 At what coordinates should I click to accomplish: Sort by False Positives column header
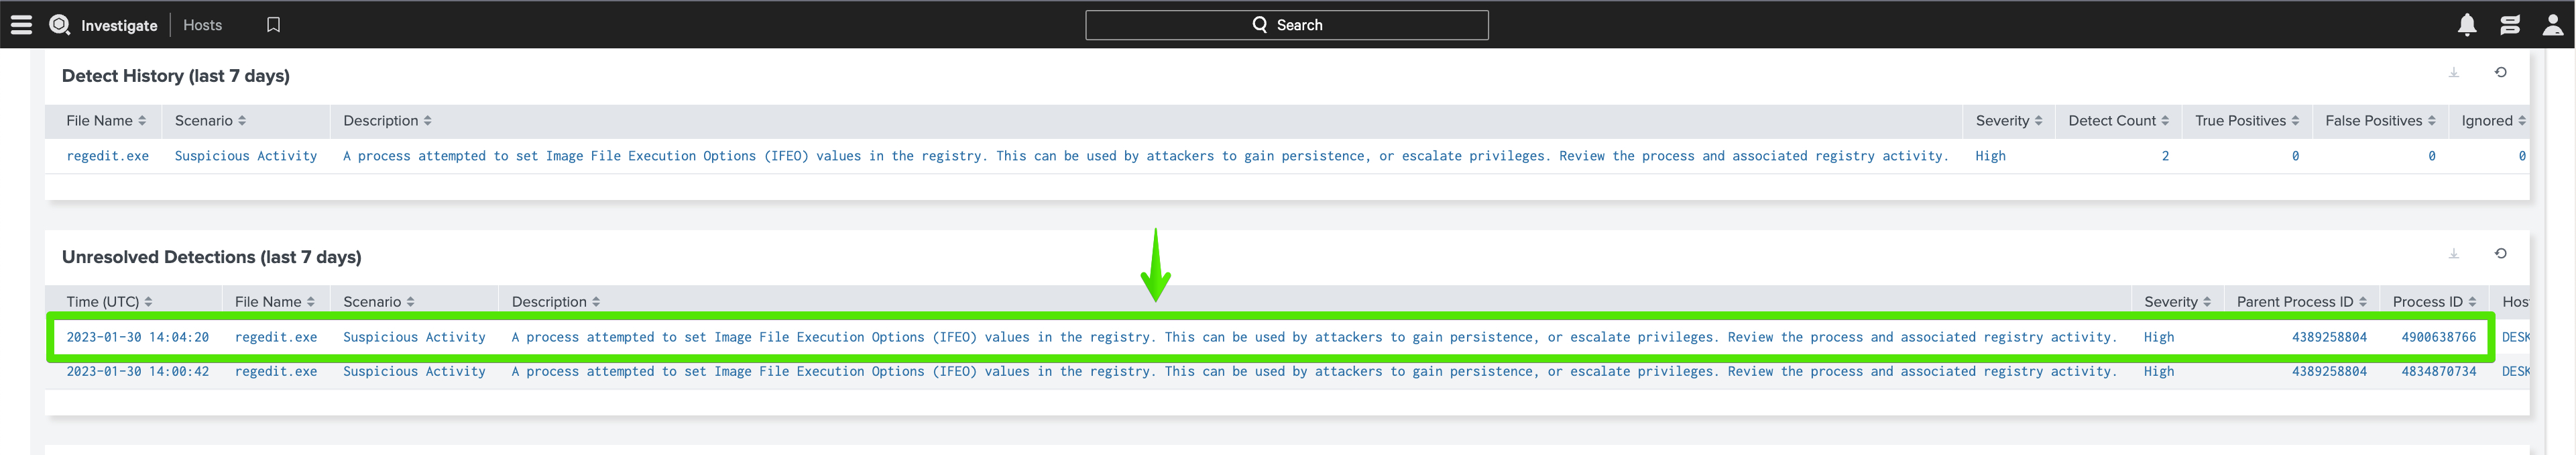(x=2380, y=121)
